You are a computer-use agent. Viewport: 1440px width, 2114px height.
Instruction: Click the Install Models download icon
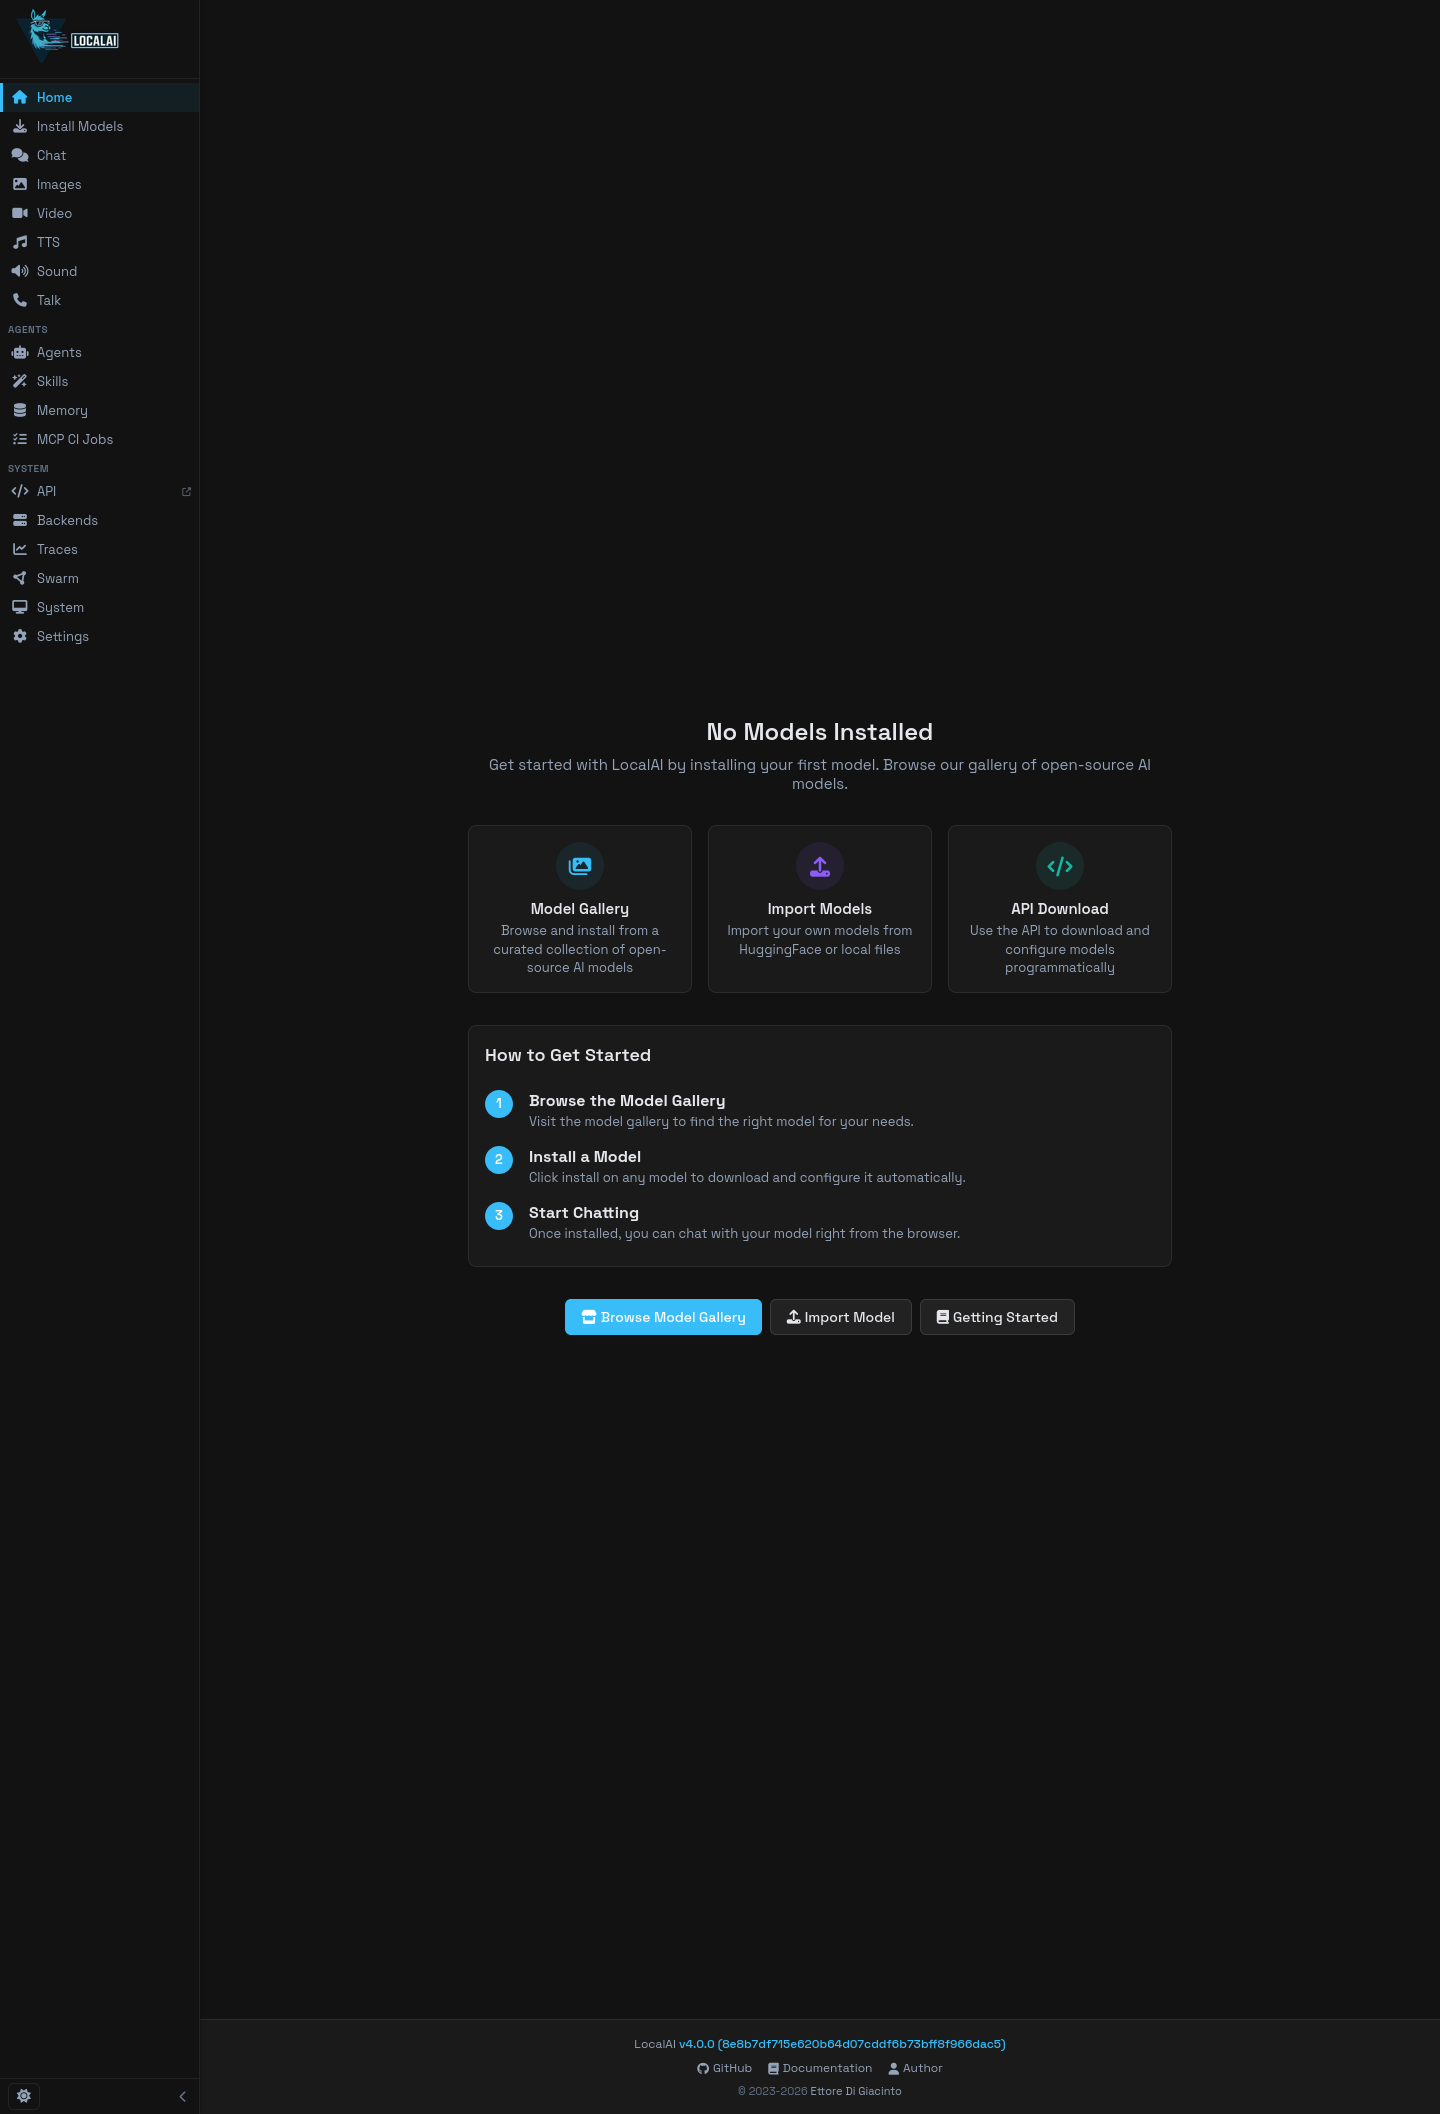[x=20, y=126]
